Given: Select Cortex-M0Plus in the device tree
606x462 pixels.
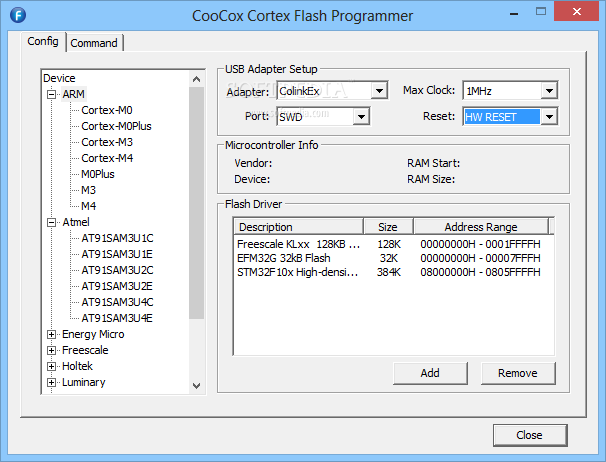Looking at the screenshot, I should pos(116,126).
